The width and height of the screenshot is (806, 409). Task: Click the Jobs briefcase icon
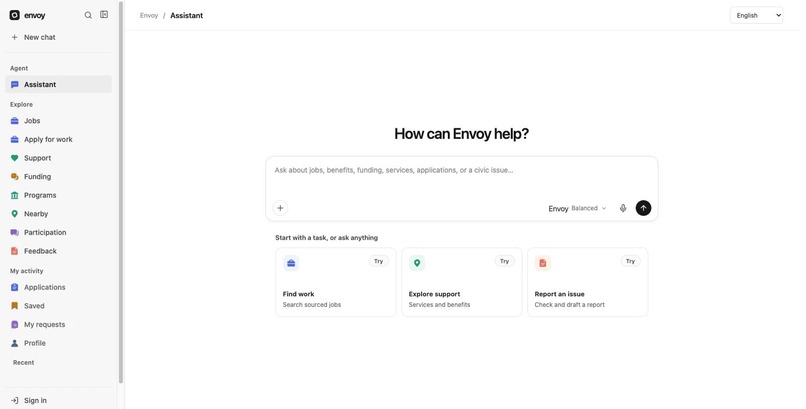pos(14,121)
